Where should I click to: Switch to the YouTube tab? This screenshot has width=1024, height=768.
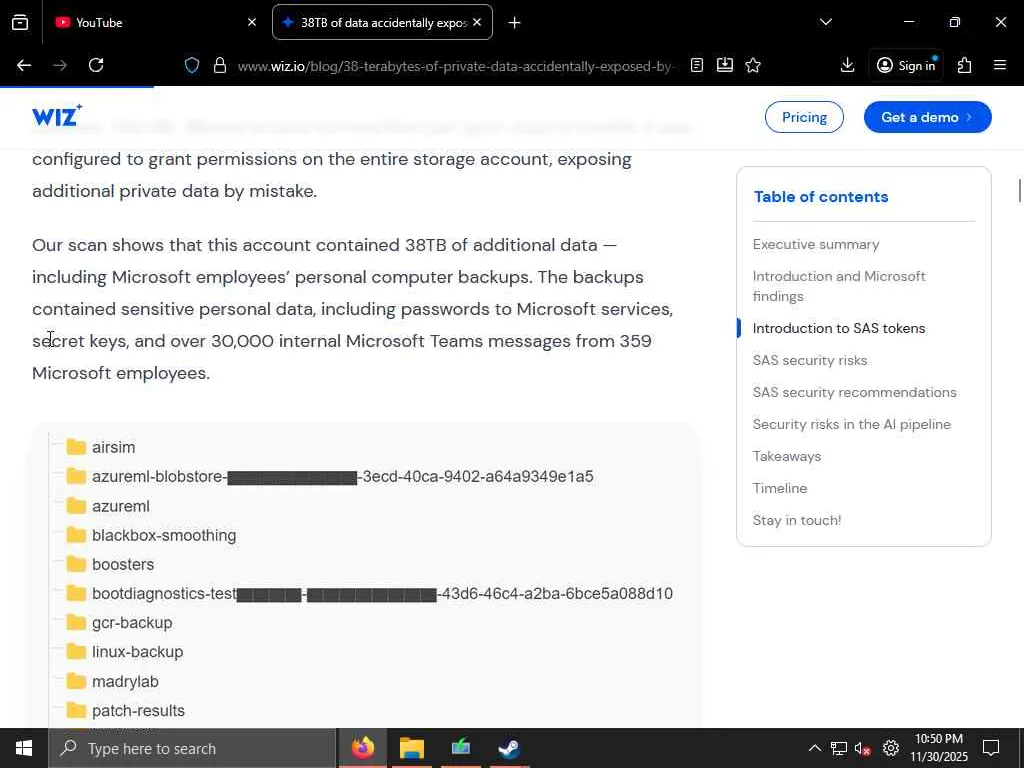tap(155, 22)
